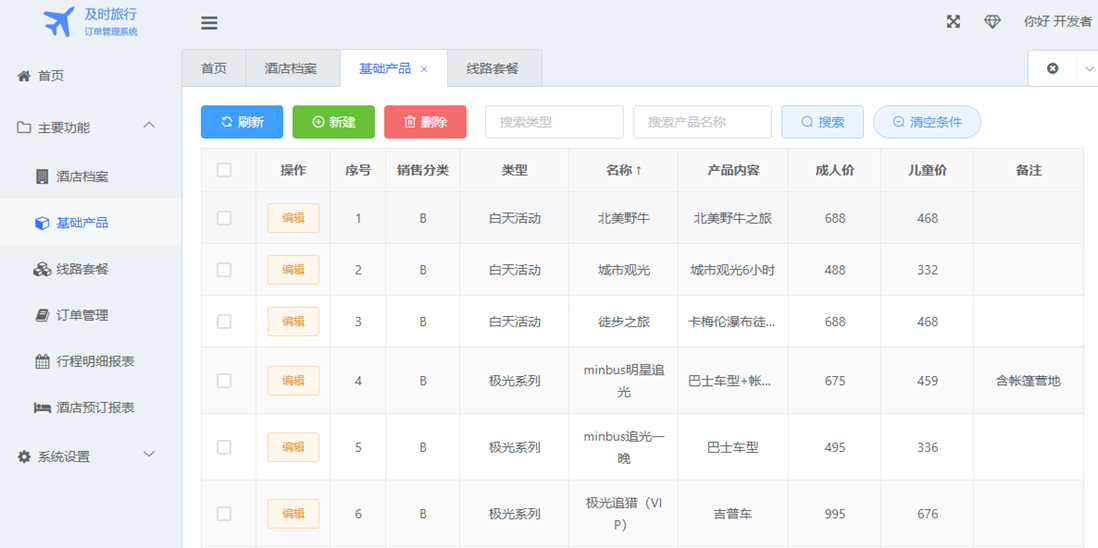
Task: Check the row for 徒步之旅
Action: [x=224, y=321]
